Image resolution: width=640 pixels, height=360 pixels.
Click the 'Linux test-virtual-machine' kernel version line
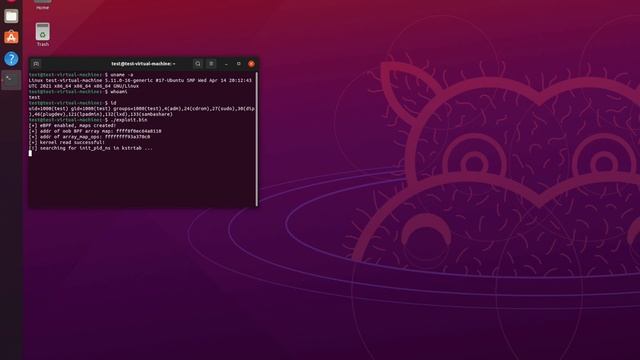click(140, 83)
